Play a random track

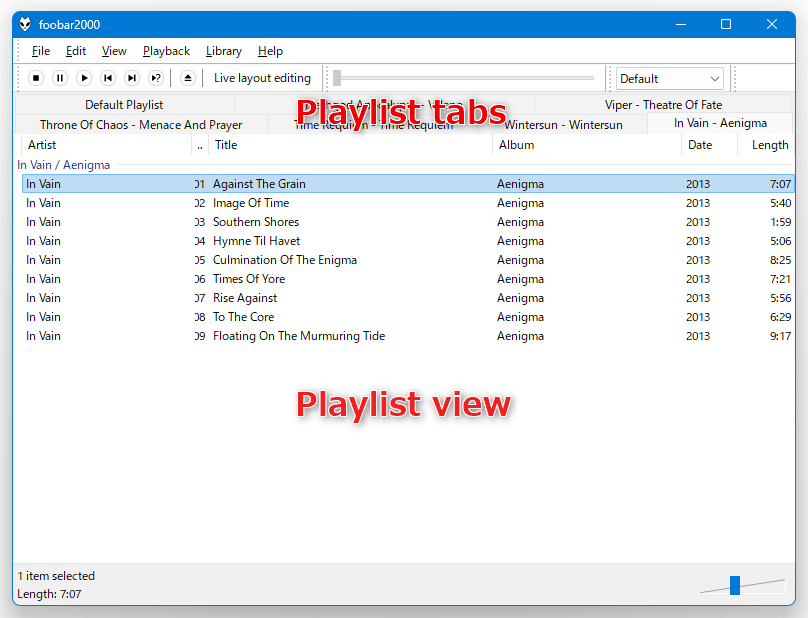pyautogui.click(x=156, y=78)
